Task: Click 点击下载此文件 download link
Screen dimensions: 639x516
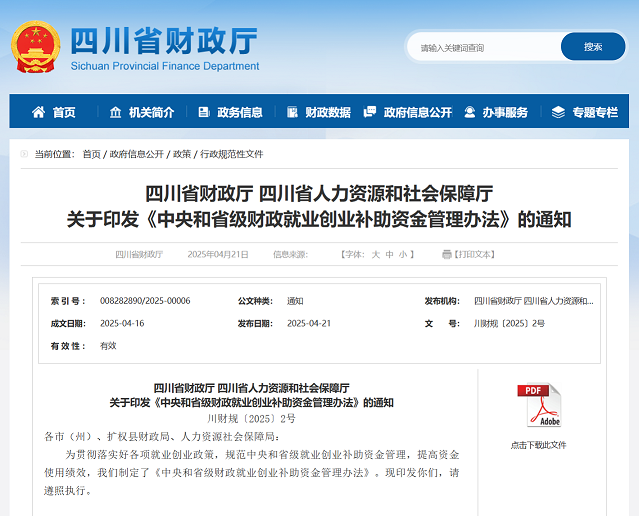Action: point(538,445)
